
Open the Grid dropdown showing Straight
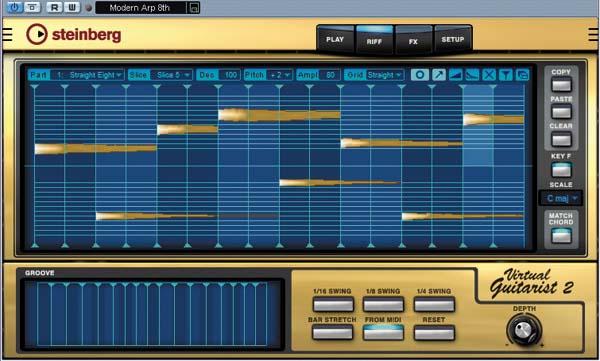pos(385,75)
